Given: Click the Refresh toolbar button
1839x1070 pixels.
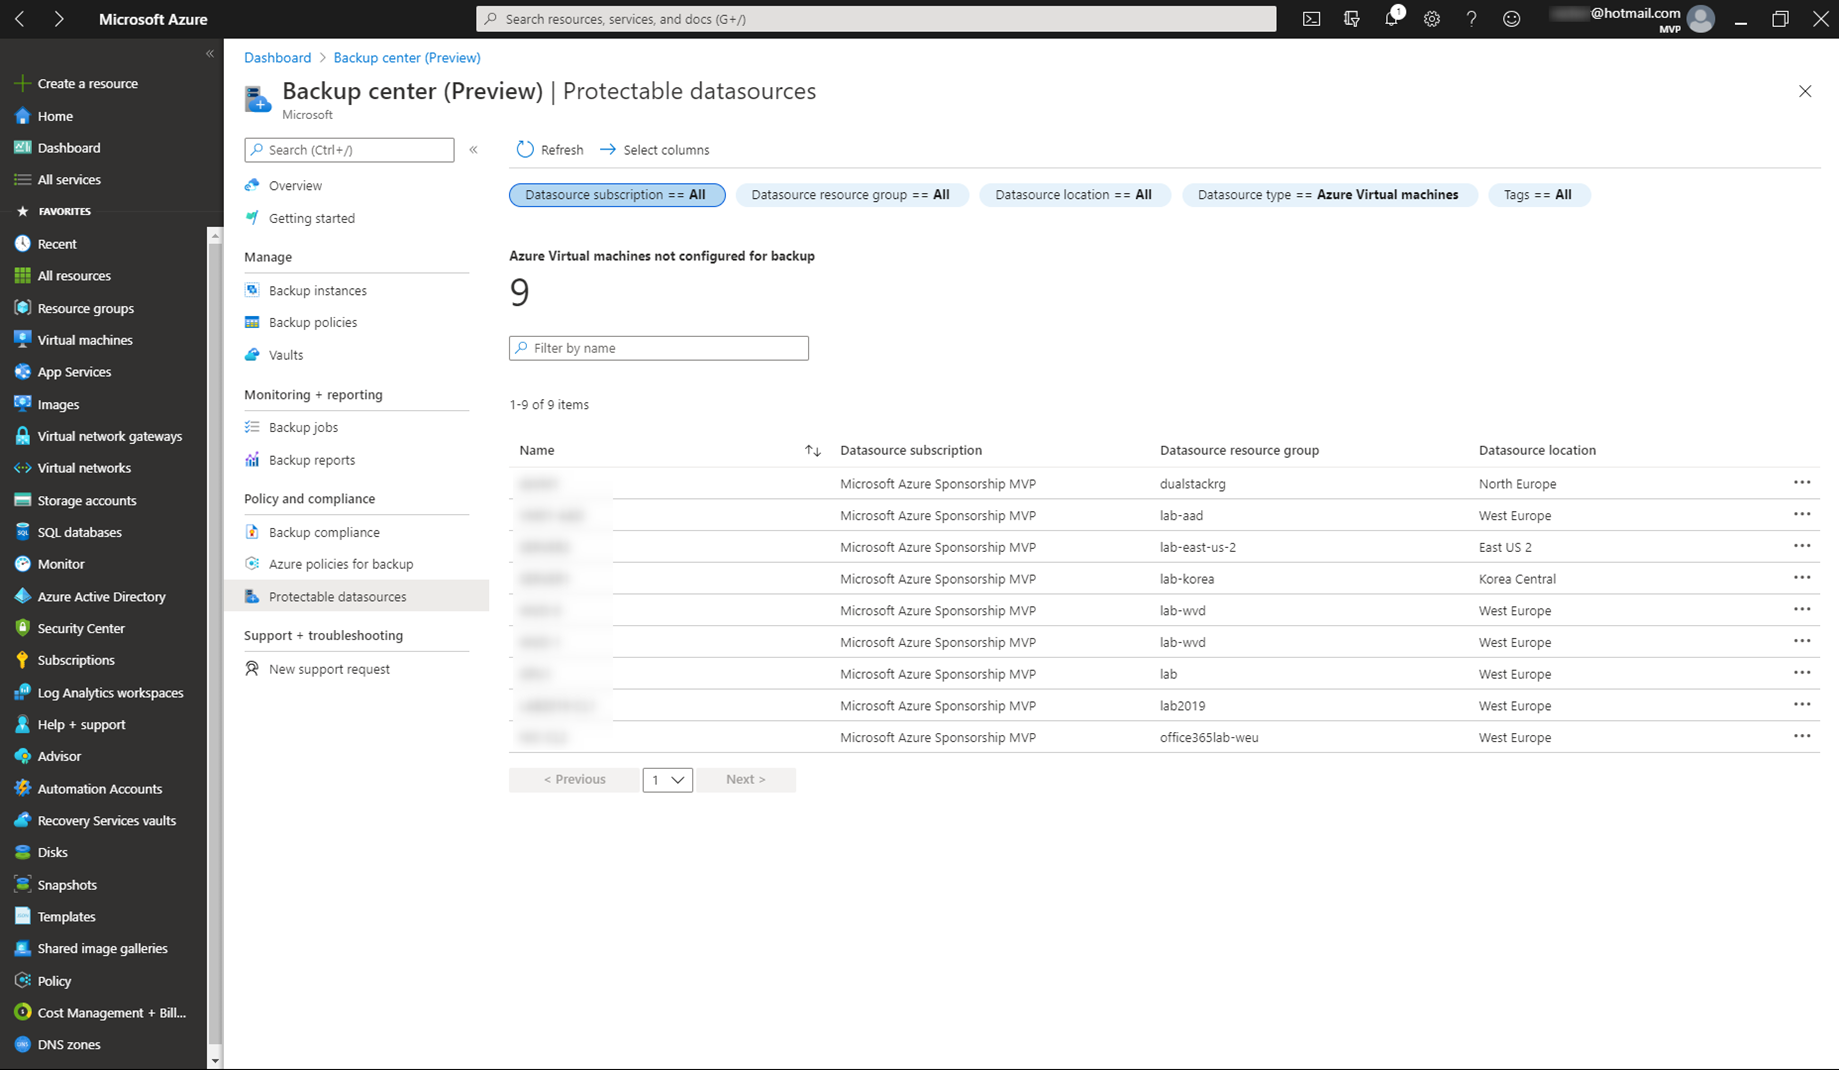Looking at the screenshot, I should 550,150.
